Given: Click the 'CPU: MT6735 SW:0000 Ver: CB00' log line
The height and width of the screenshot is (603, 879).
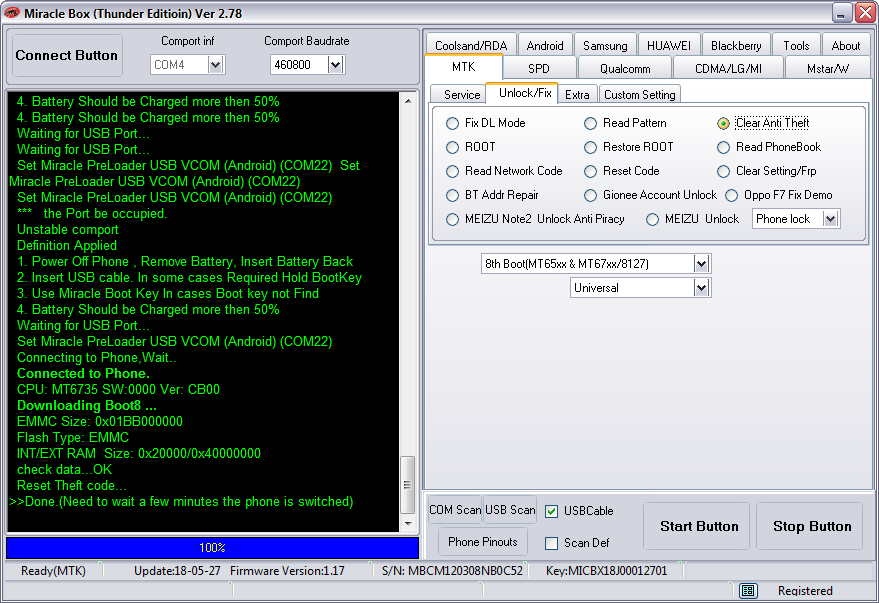Looking at the screenshot, I should tap(118, 389).
